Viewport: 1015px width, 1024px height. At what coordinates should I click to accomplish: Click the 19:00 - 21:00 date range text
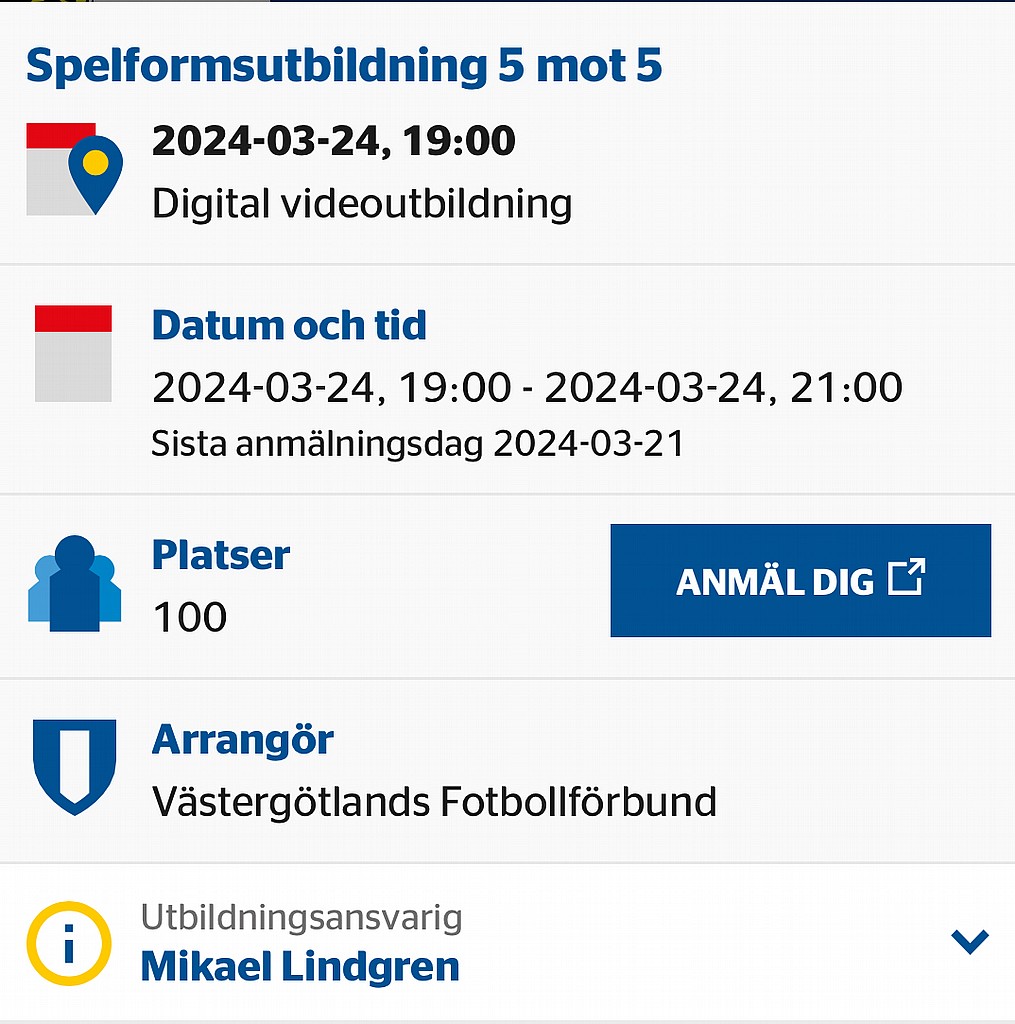(527, 387)
